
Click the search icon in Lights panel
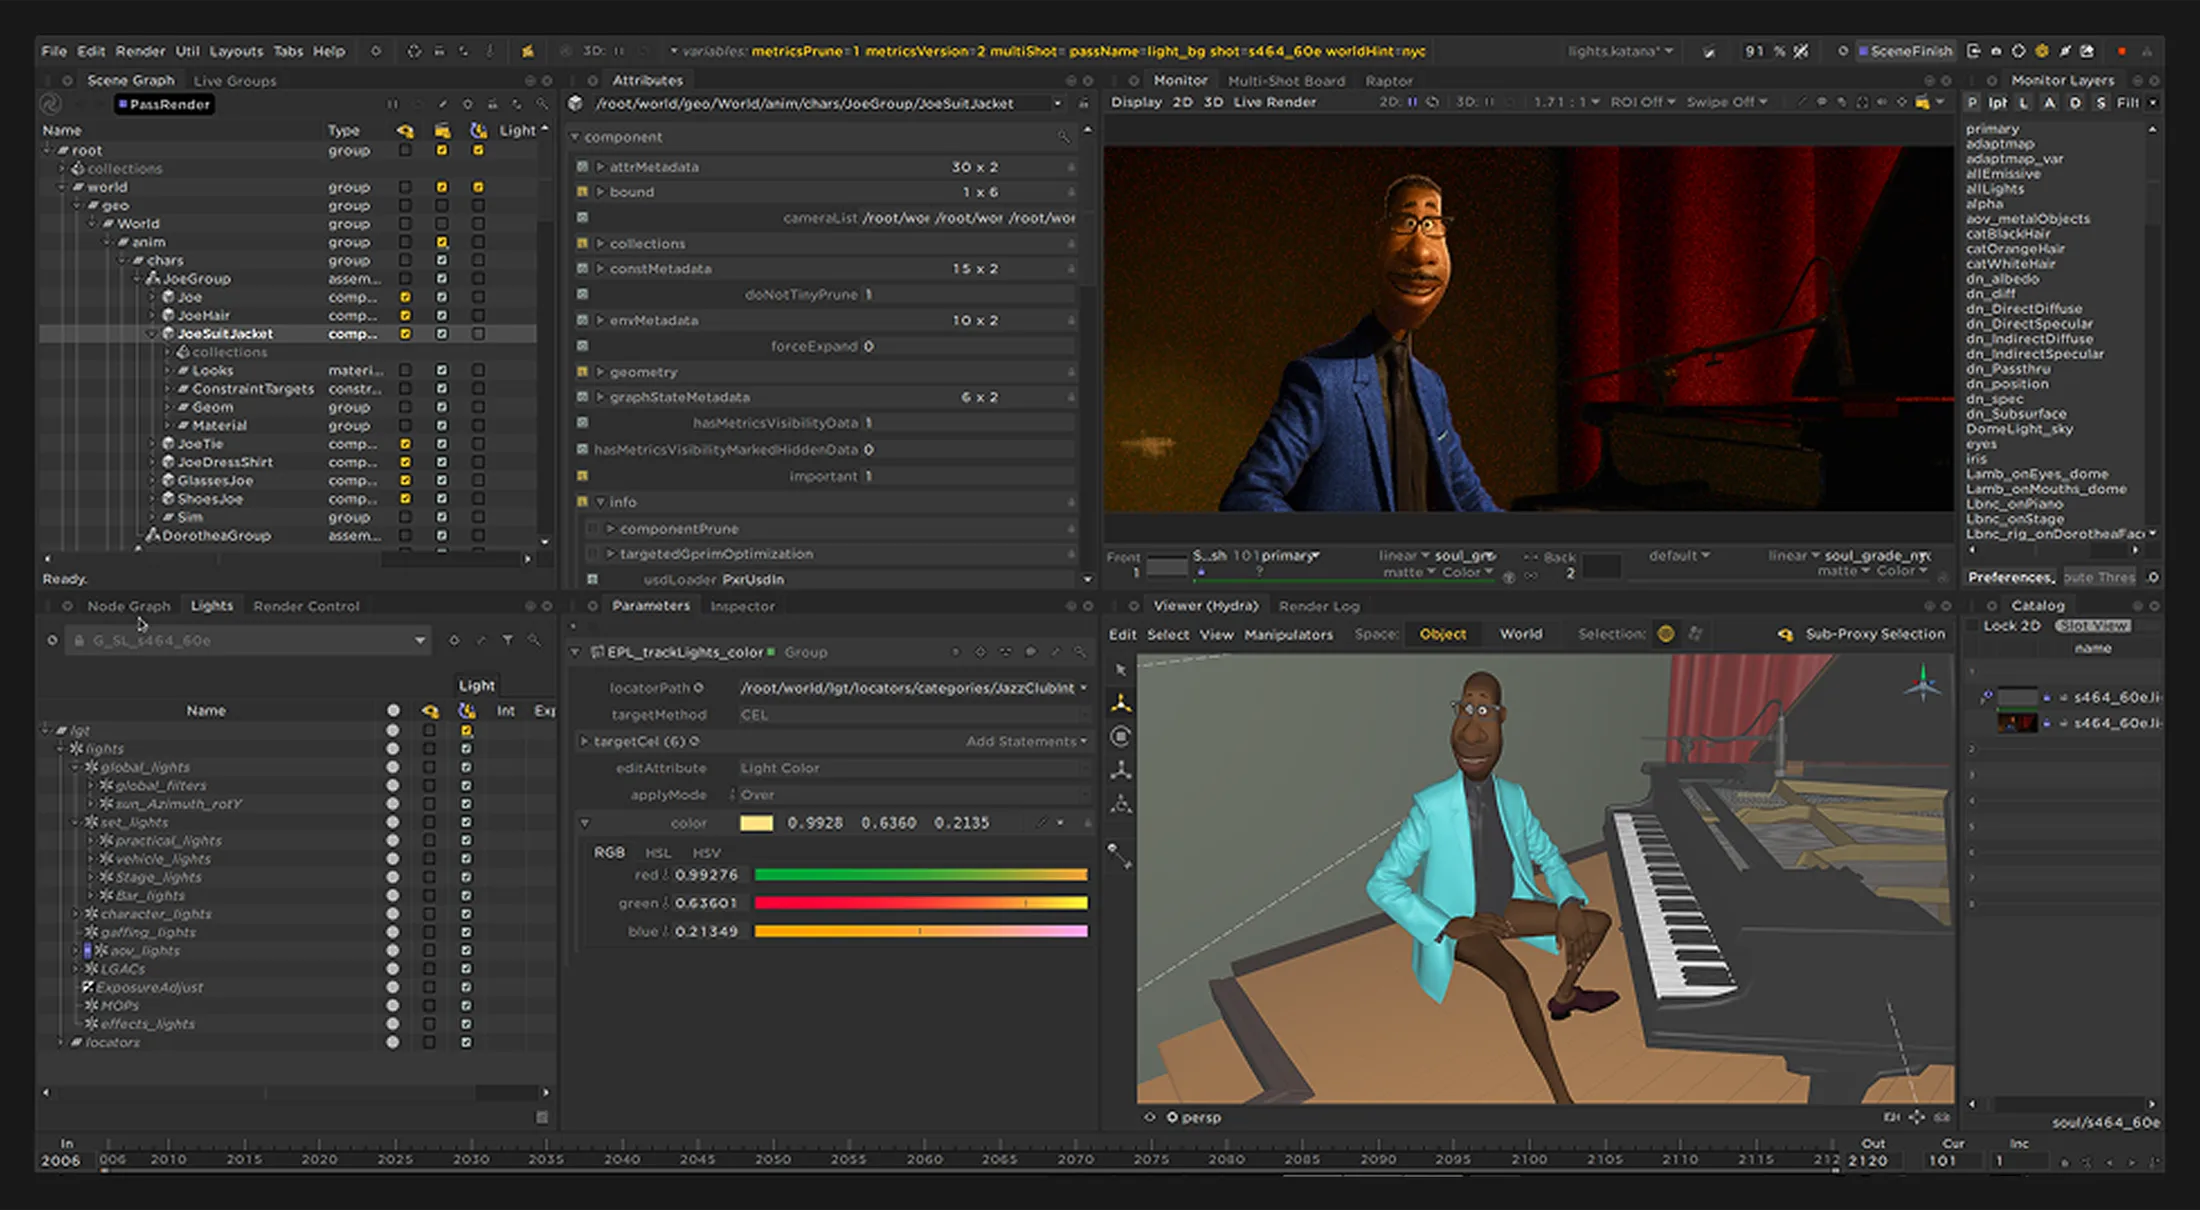pos(534,640)
